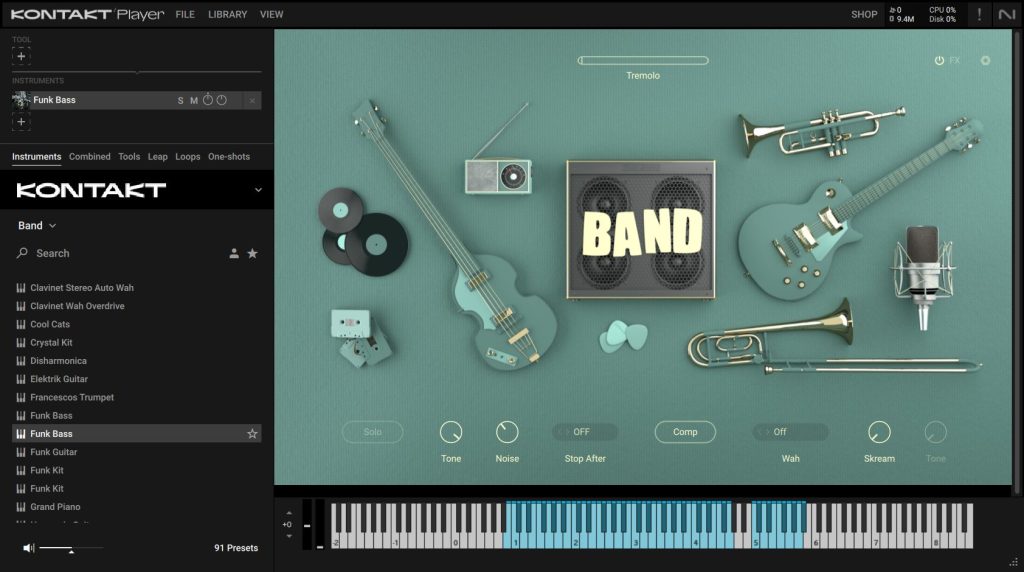Open the Wah Off selector
The width and height of the screenshot is (1024, 572).
point(790,432)
